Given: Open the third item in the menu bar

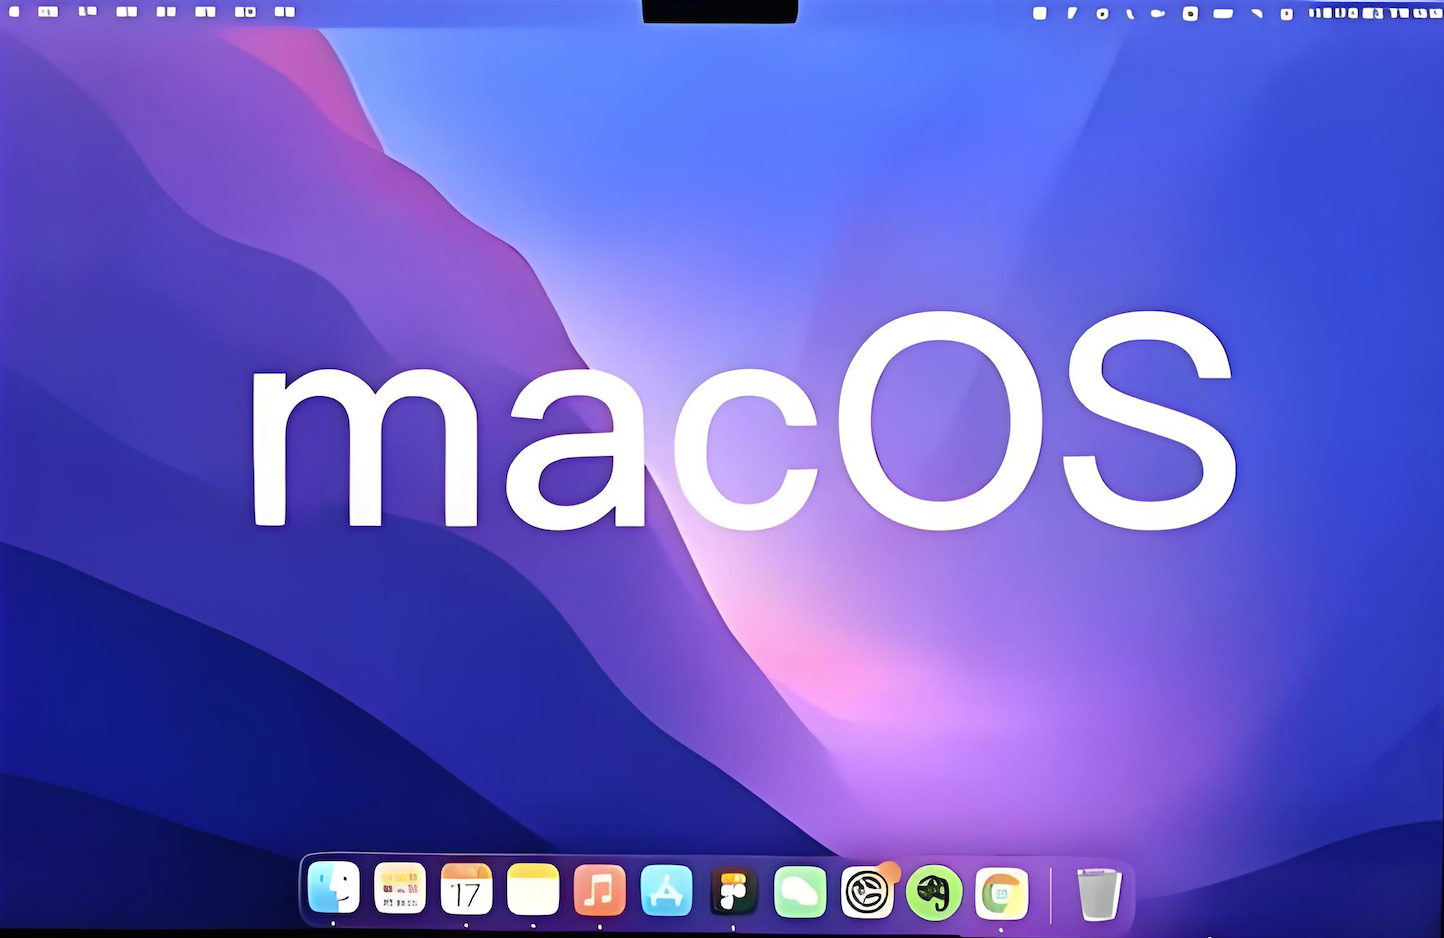Looking at the screenshot, I should pyautogui.click(x=88, y=12).
